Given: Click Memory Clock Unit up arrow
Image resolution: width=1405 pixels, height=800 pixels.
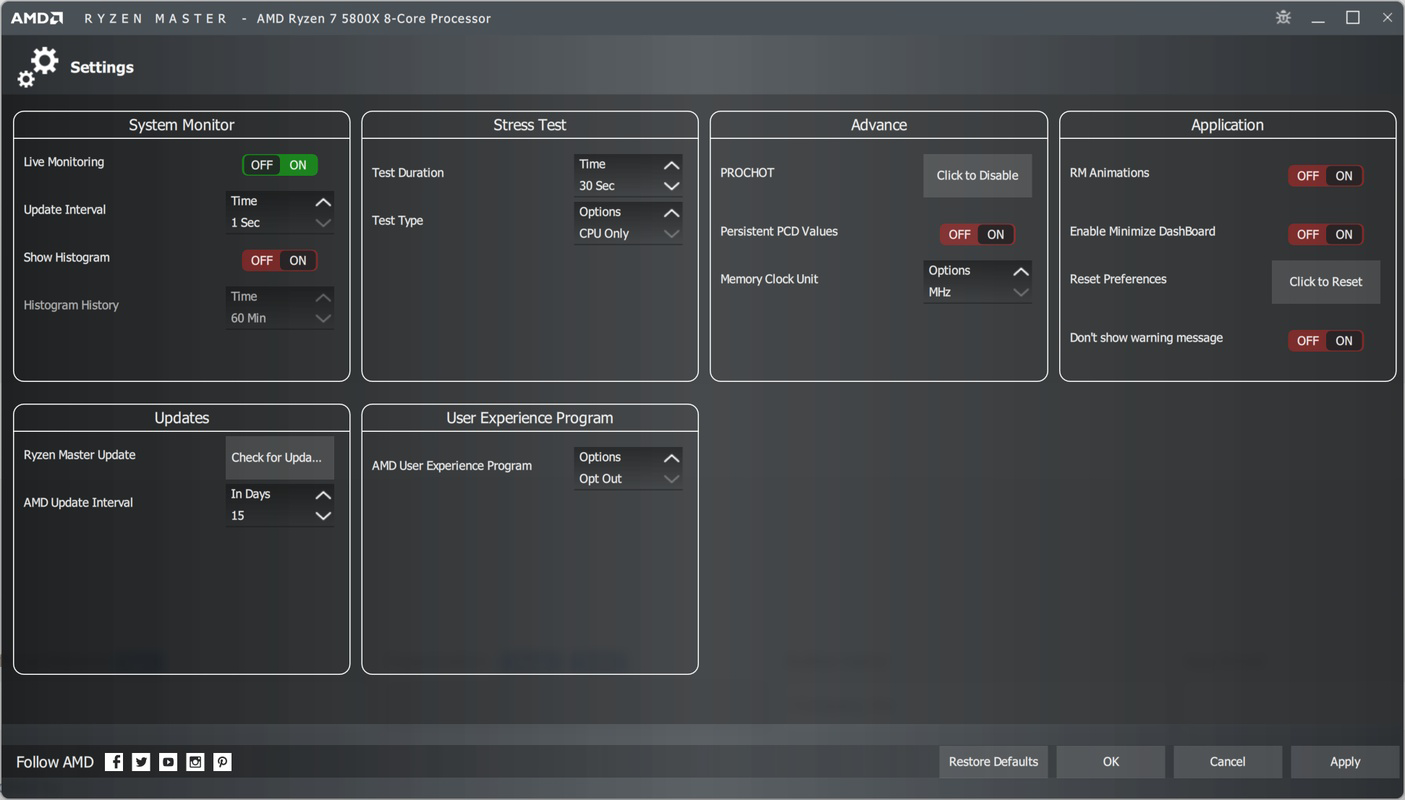Looking at the screenshot, I should (x=1021, y=271).
